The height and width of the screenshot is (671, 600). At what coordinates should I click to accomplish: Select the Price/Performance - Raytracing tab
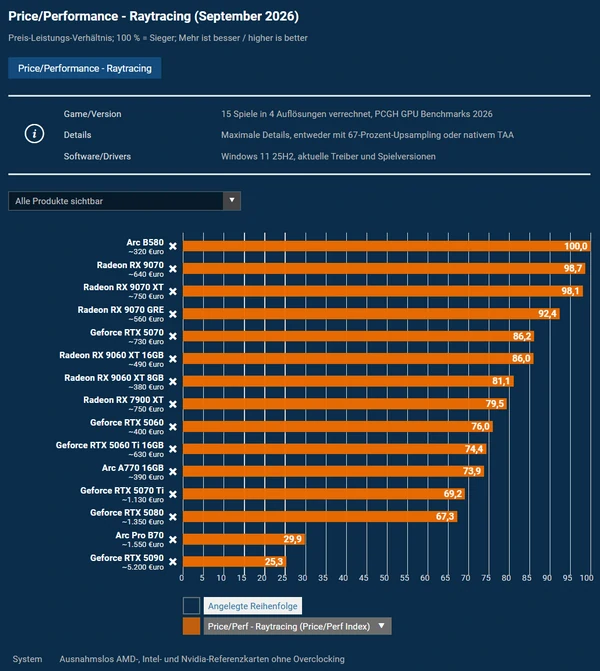point(85,68)
